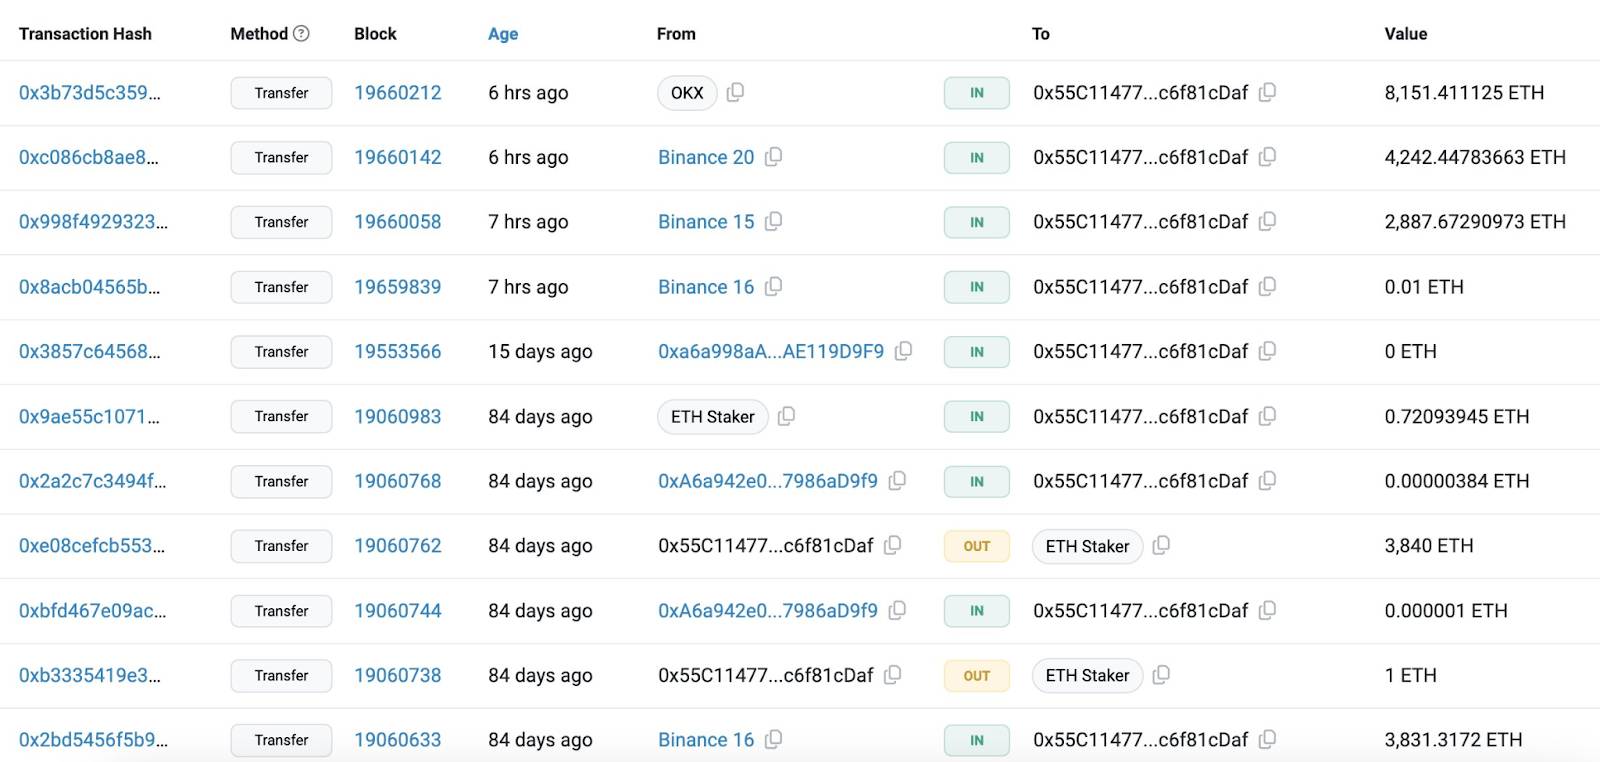
Task: View block 19060983 details
Action: click(x=398, y=416)
